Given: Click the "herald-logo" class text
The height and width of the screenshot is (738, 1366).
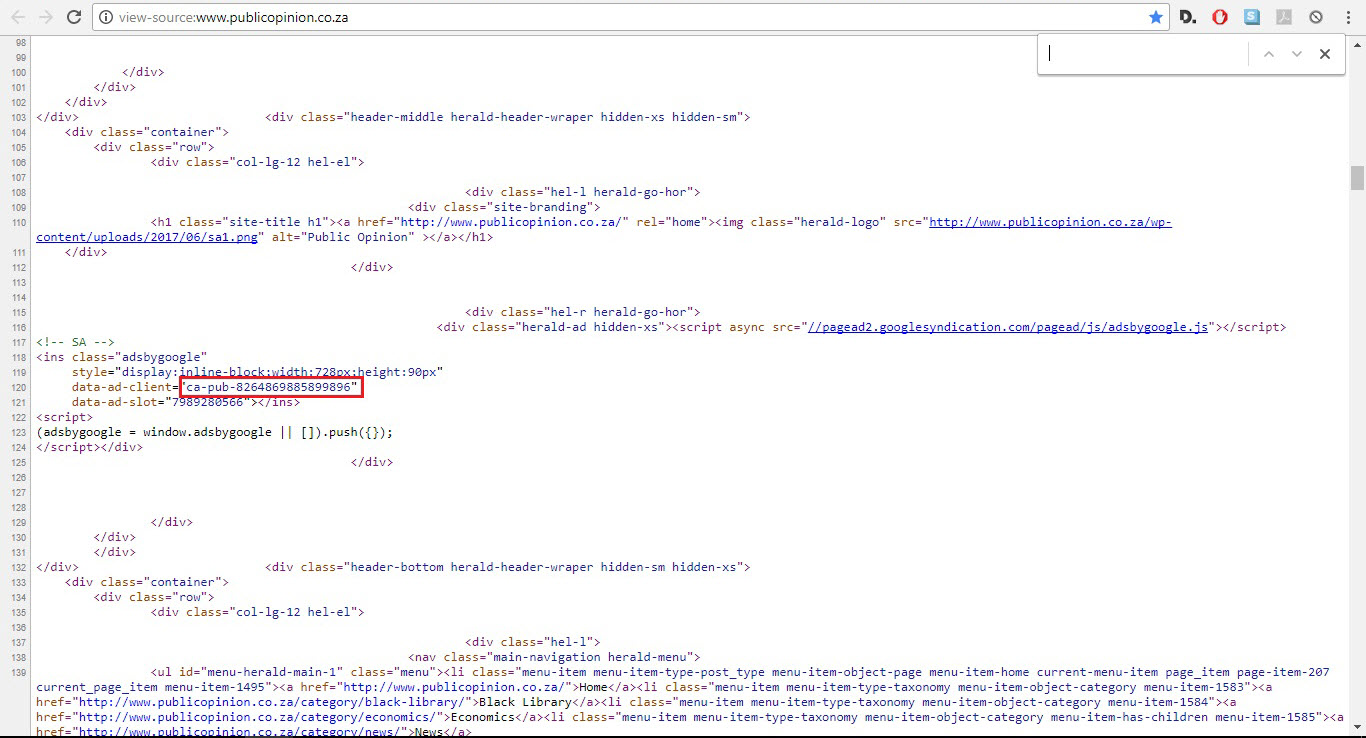Looking at the screenshot, I should (x=840, y=222).
